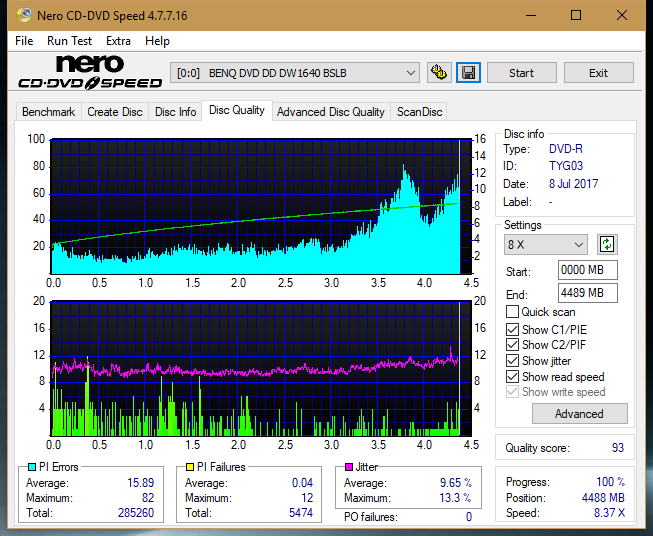Screen dimensions: 653x536
Task: Click Jitter maximum 13.3 % value
Action: pos(456,498)
